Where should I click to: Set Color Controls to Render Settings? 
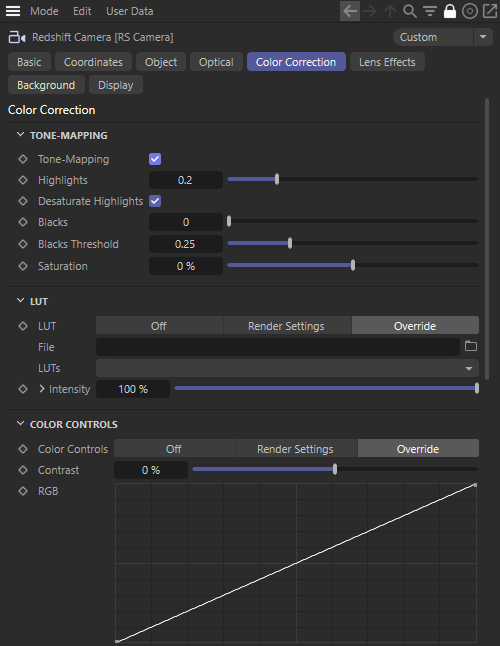295,449
